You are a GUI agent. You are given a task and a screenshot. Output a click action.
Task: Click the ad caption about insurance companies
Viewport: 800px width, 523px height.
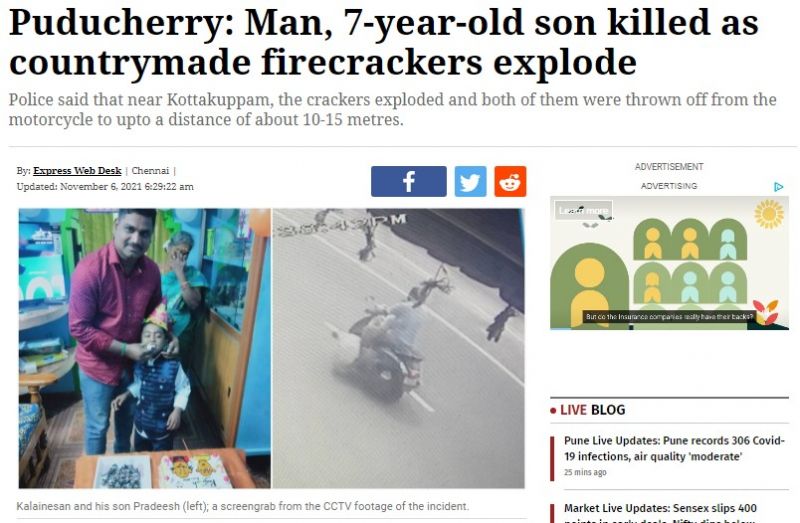point(669,317)
